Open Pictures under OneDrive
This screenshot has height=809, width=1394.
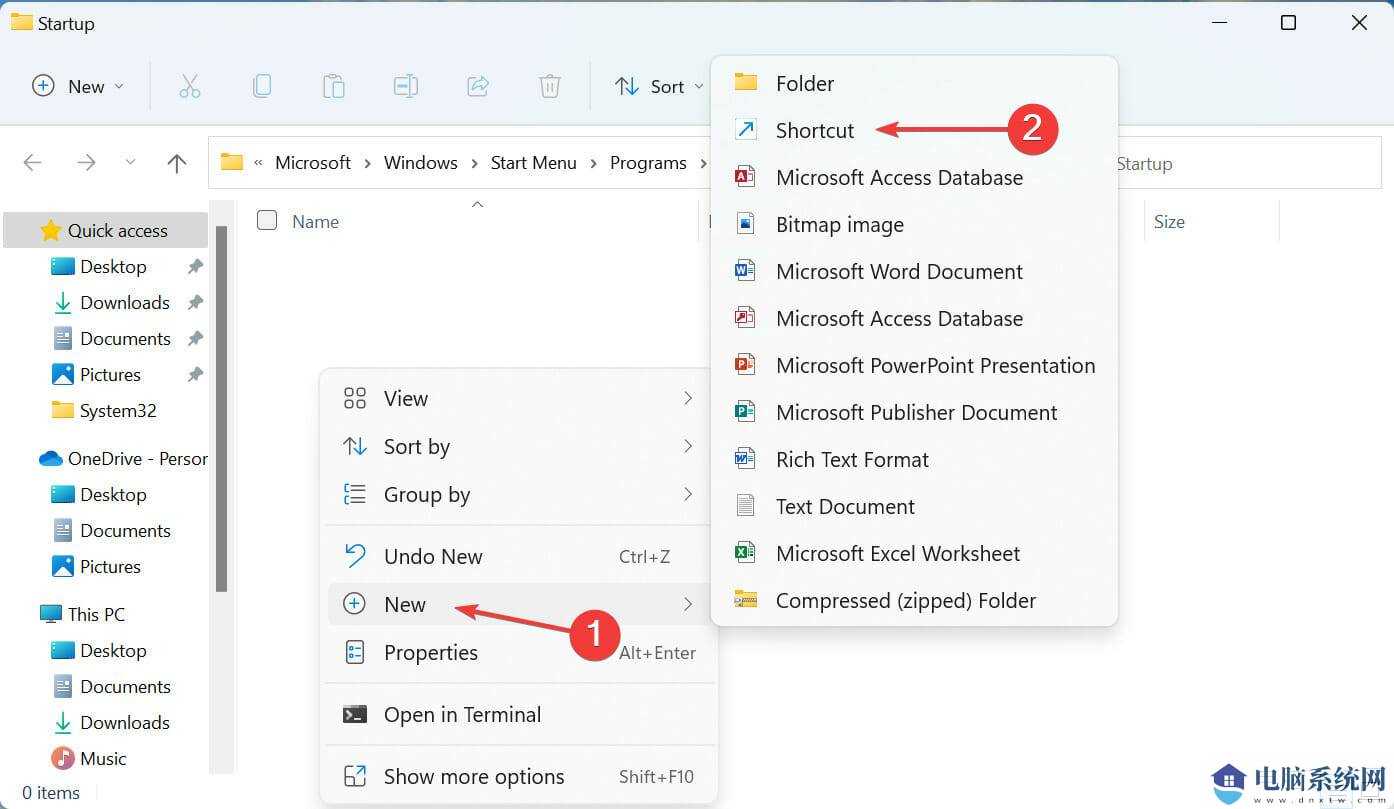[110, 567]
